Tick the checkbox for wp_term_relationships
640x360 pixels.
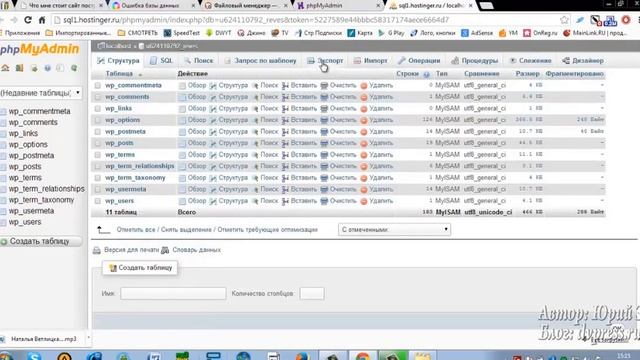98,167
